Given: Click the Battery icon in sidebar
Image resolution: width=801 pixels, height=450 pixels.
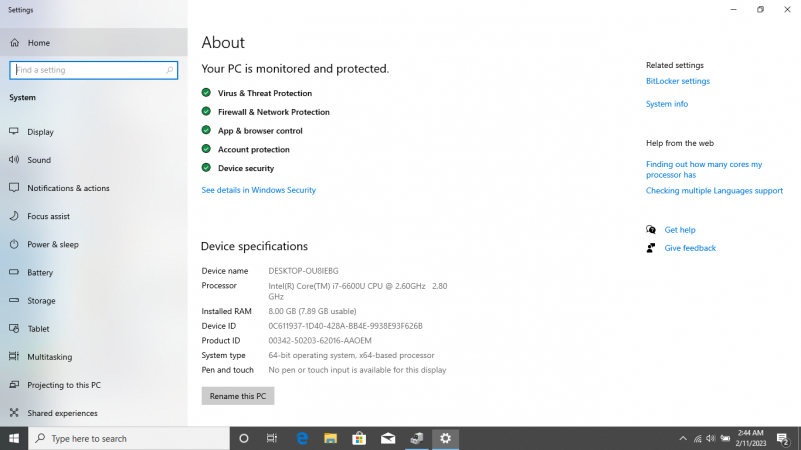Looking at the screenshot, I should coord(14,272).
